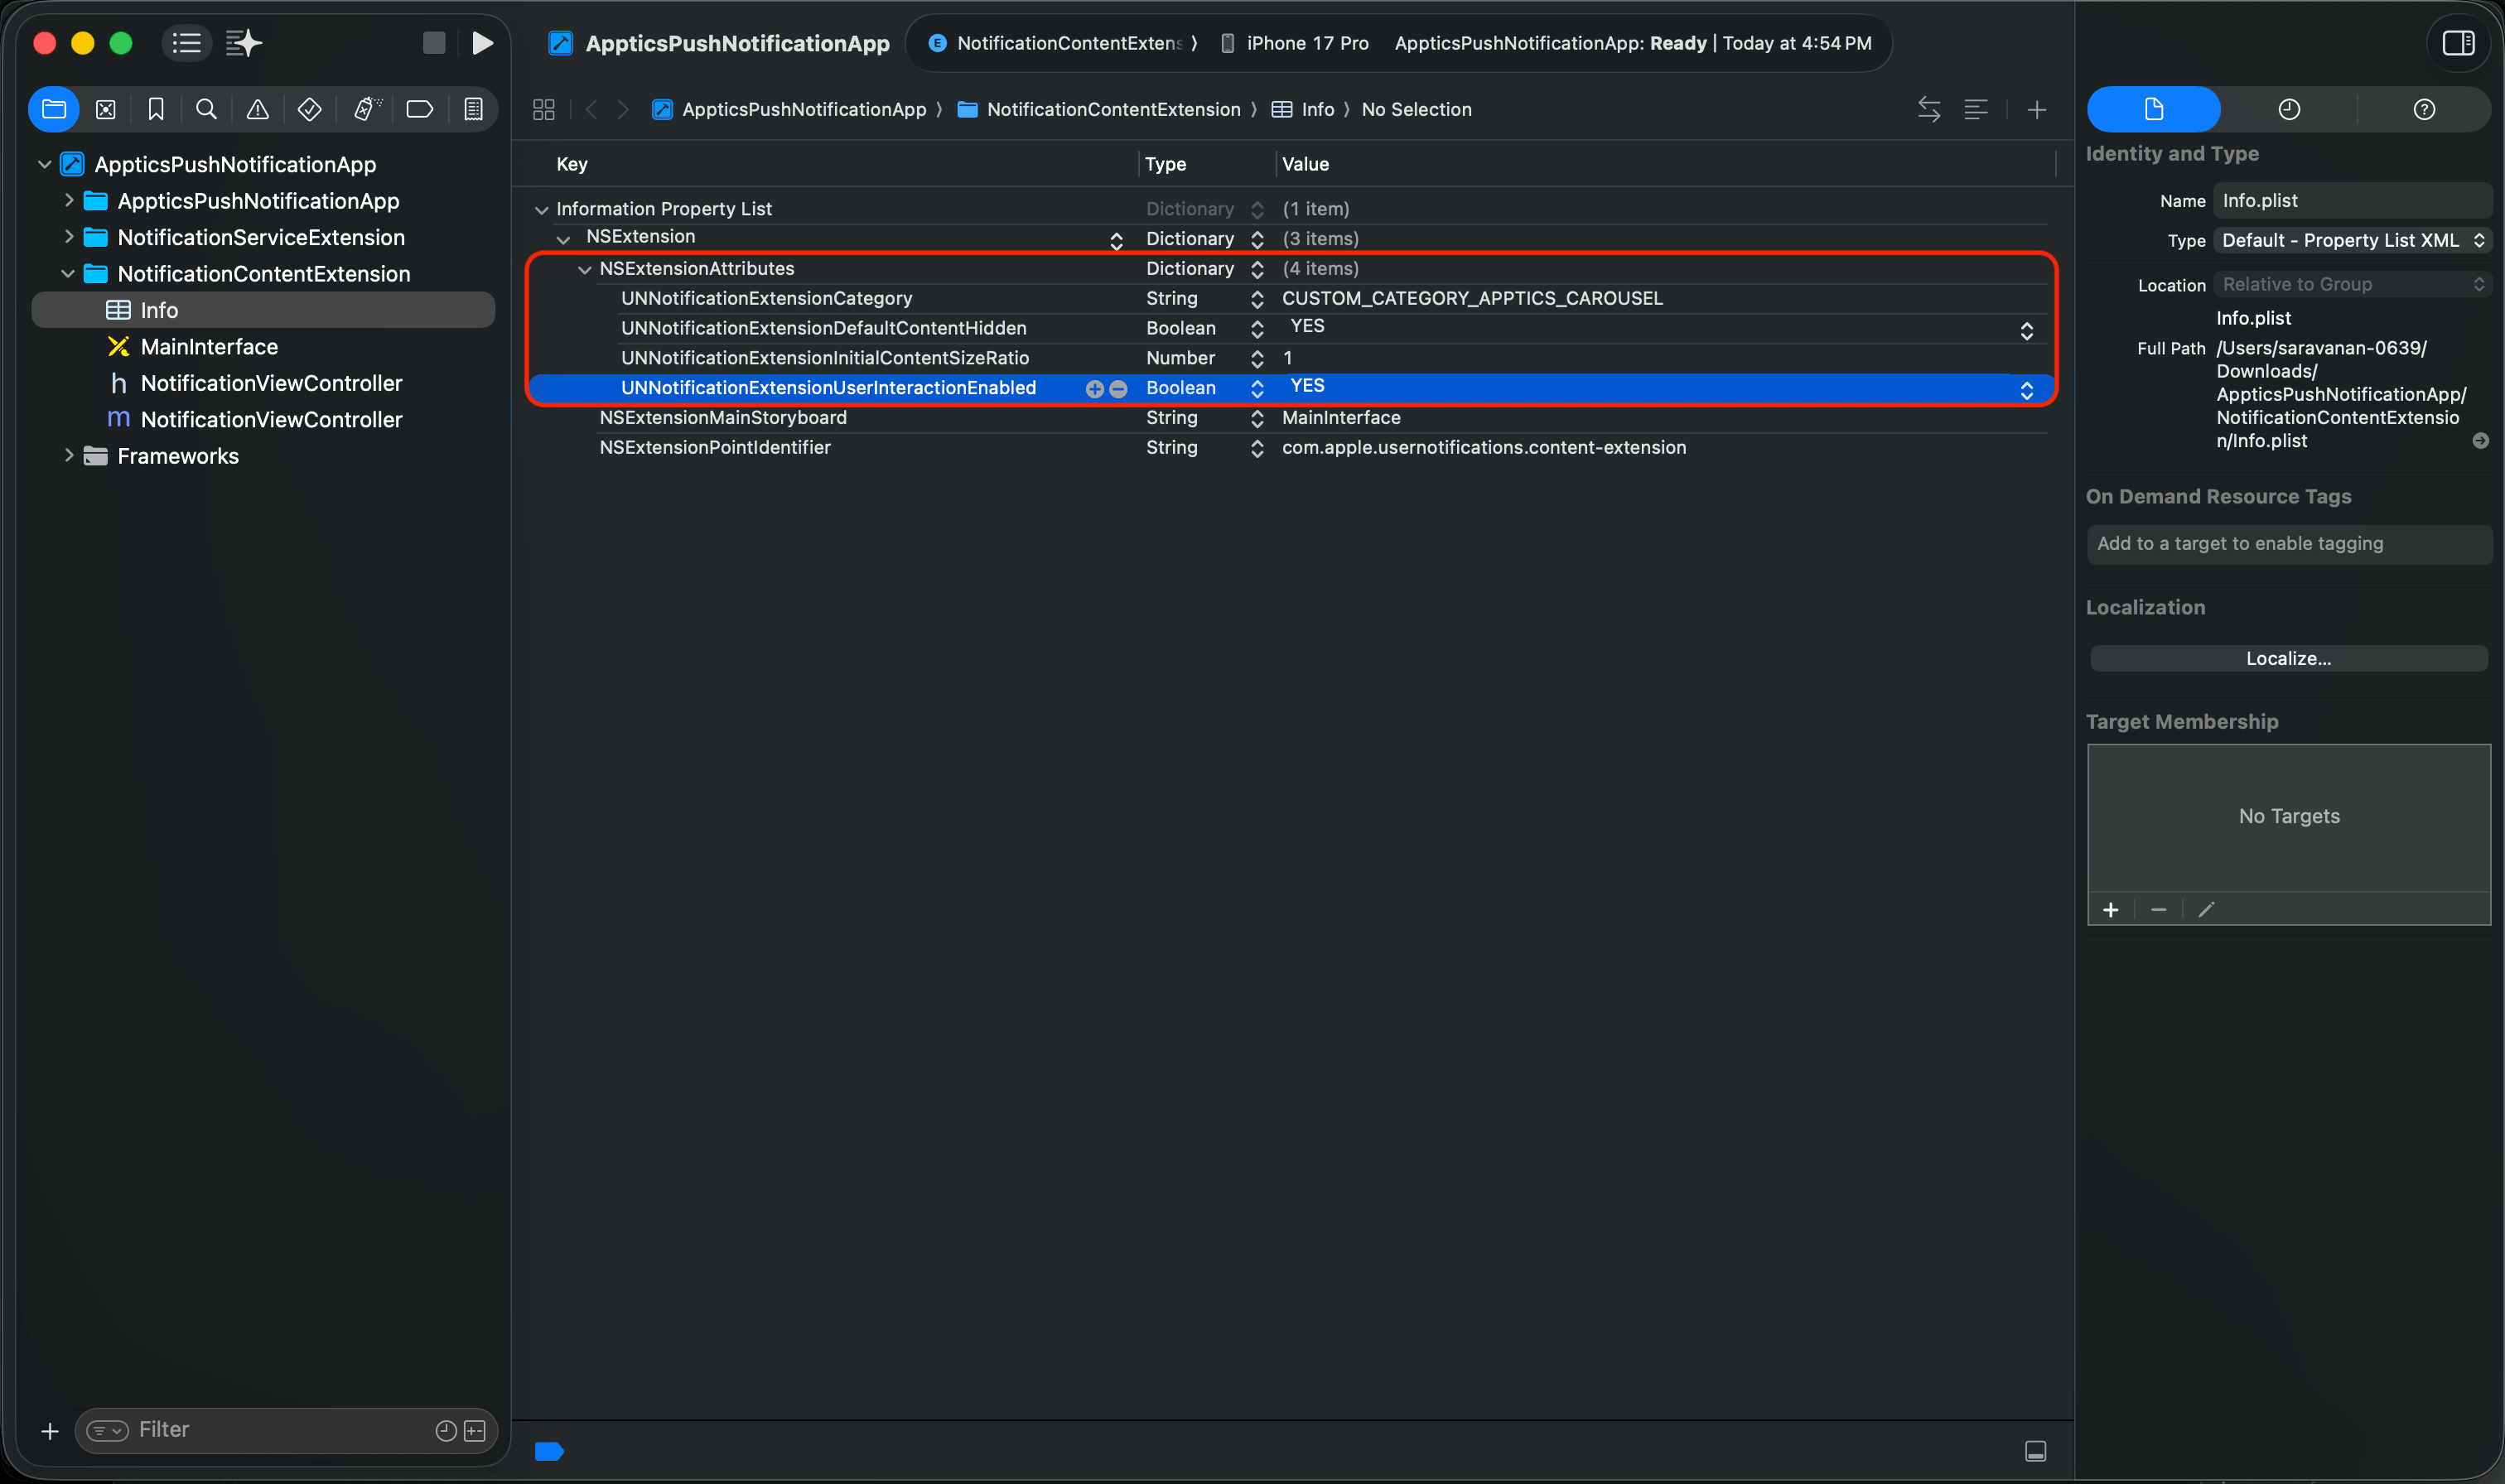Open the Issue navigator warning icon
The width and height of the screenshot is (2505, 1484).
257,109
